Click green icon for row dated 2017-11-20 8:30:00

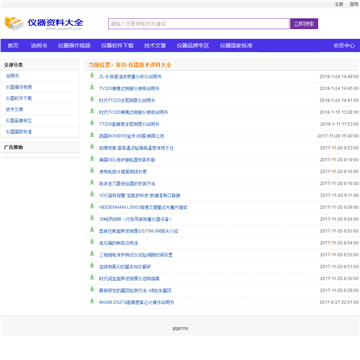click(92, 277)
